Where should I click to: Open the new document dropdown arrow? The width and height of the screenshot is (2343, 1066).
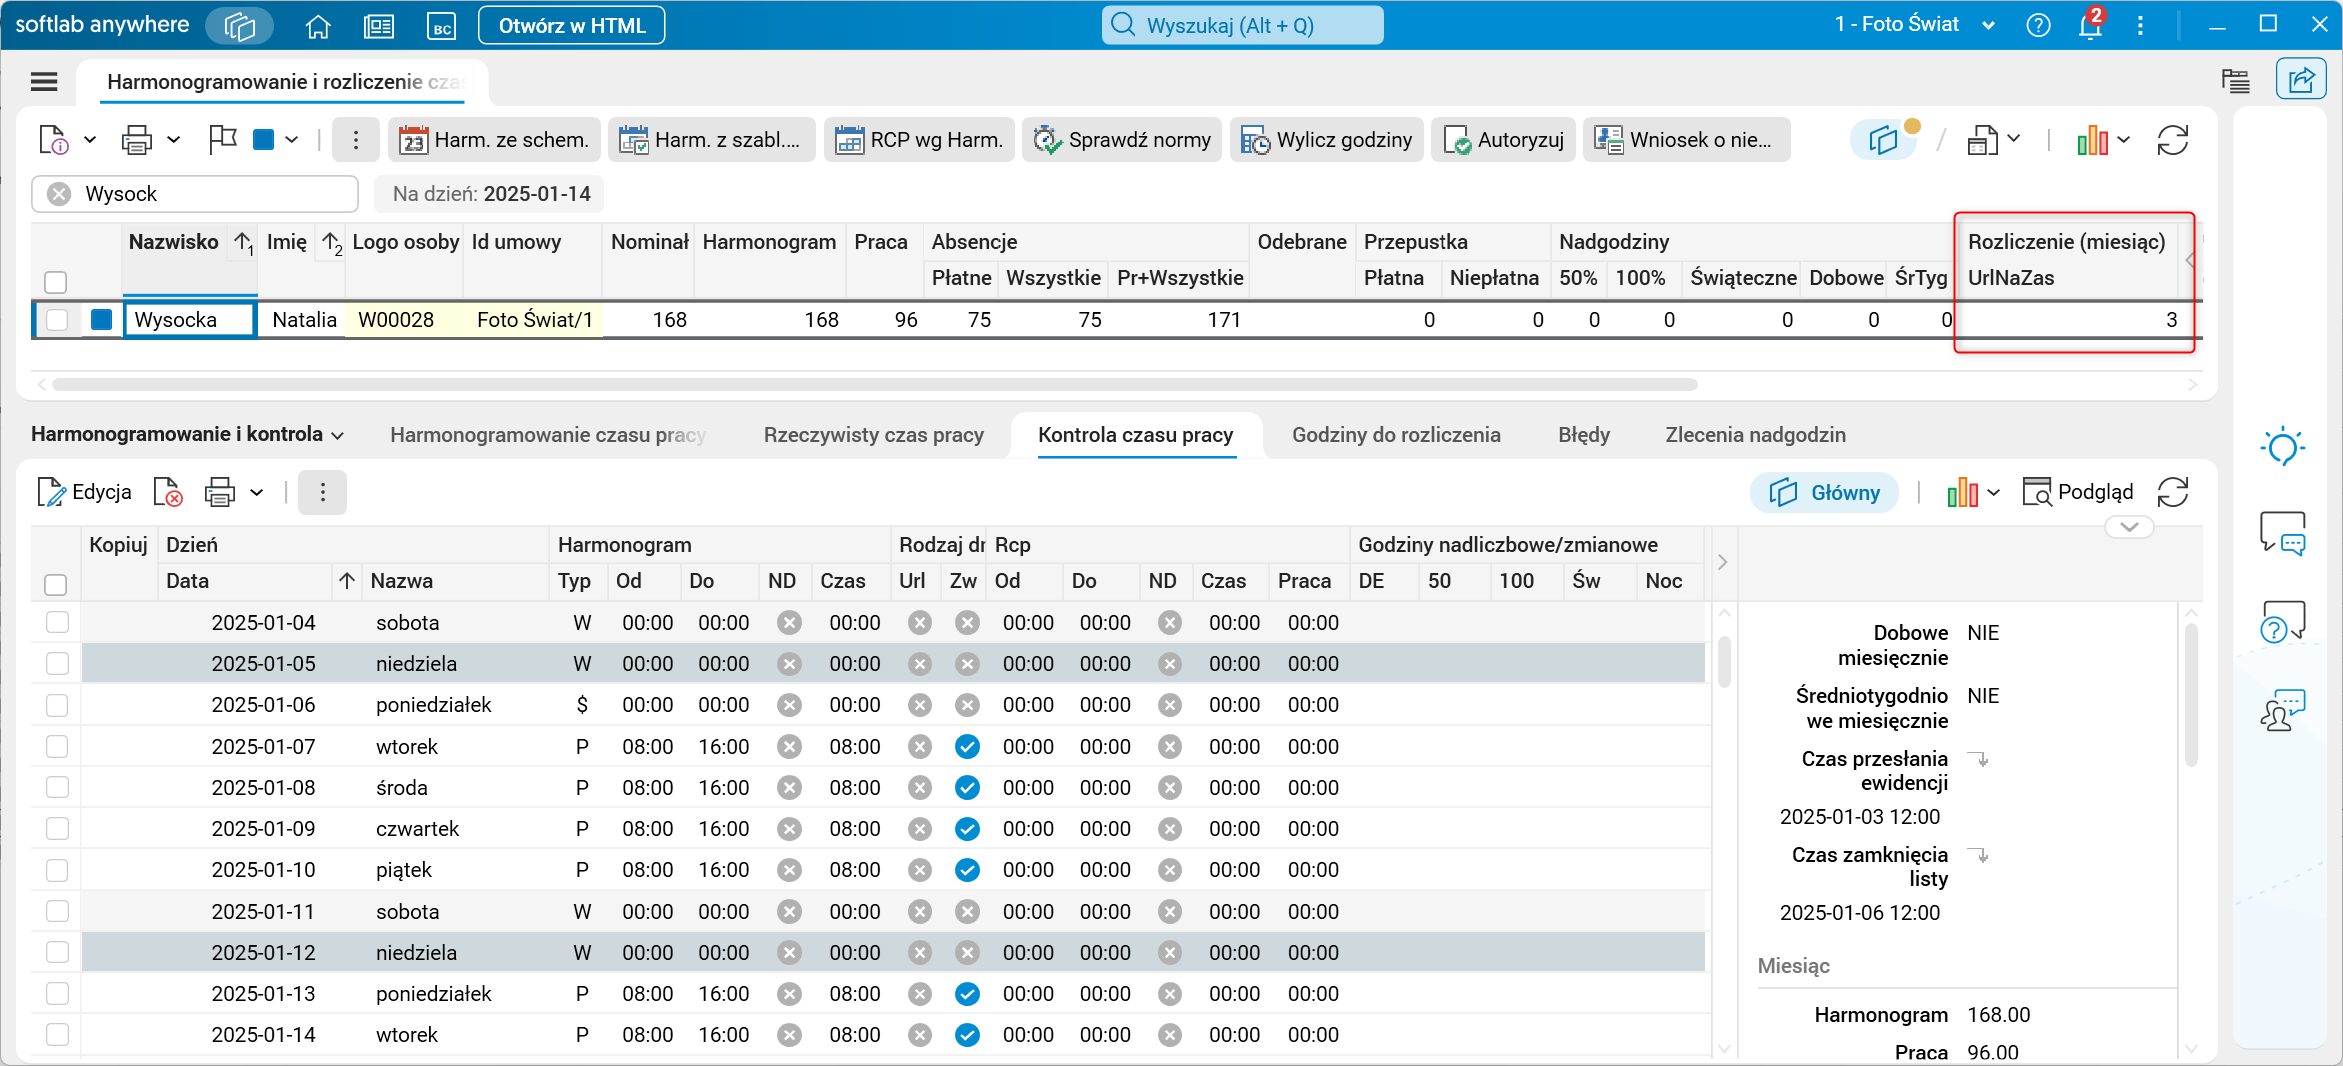point(90,140)
